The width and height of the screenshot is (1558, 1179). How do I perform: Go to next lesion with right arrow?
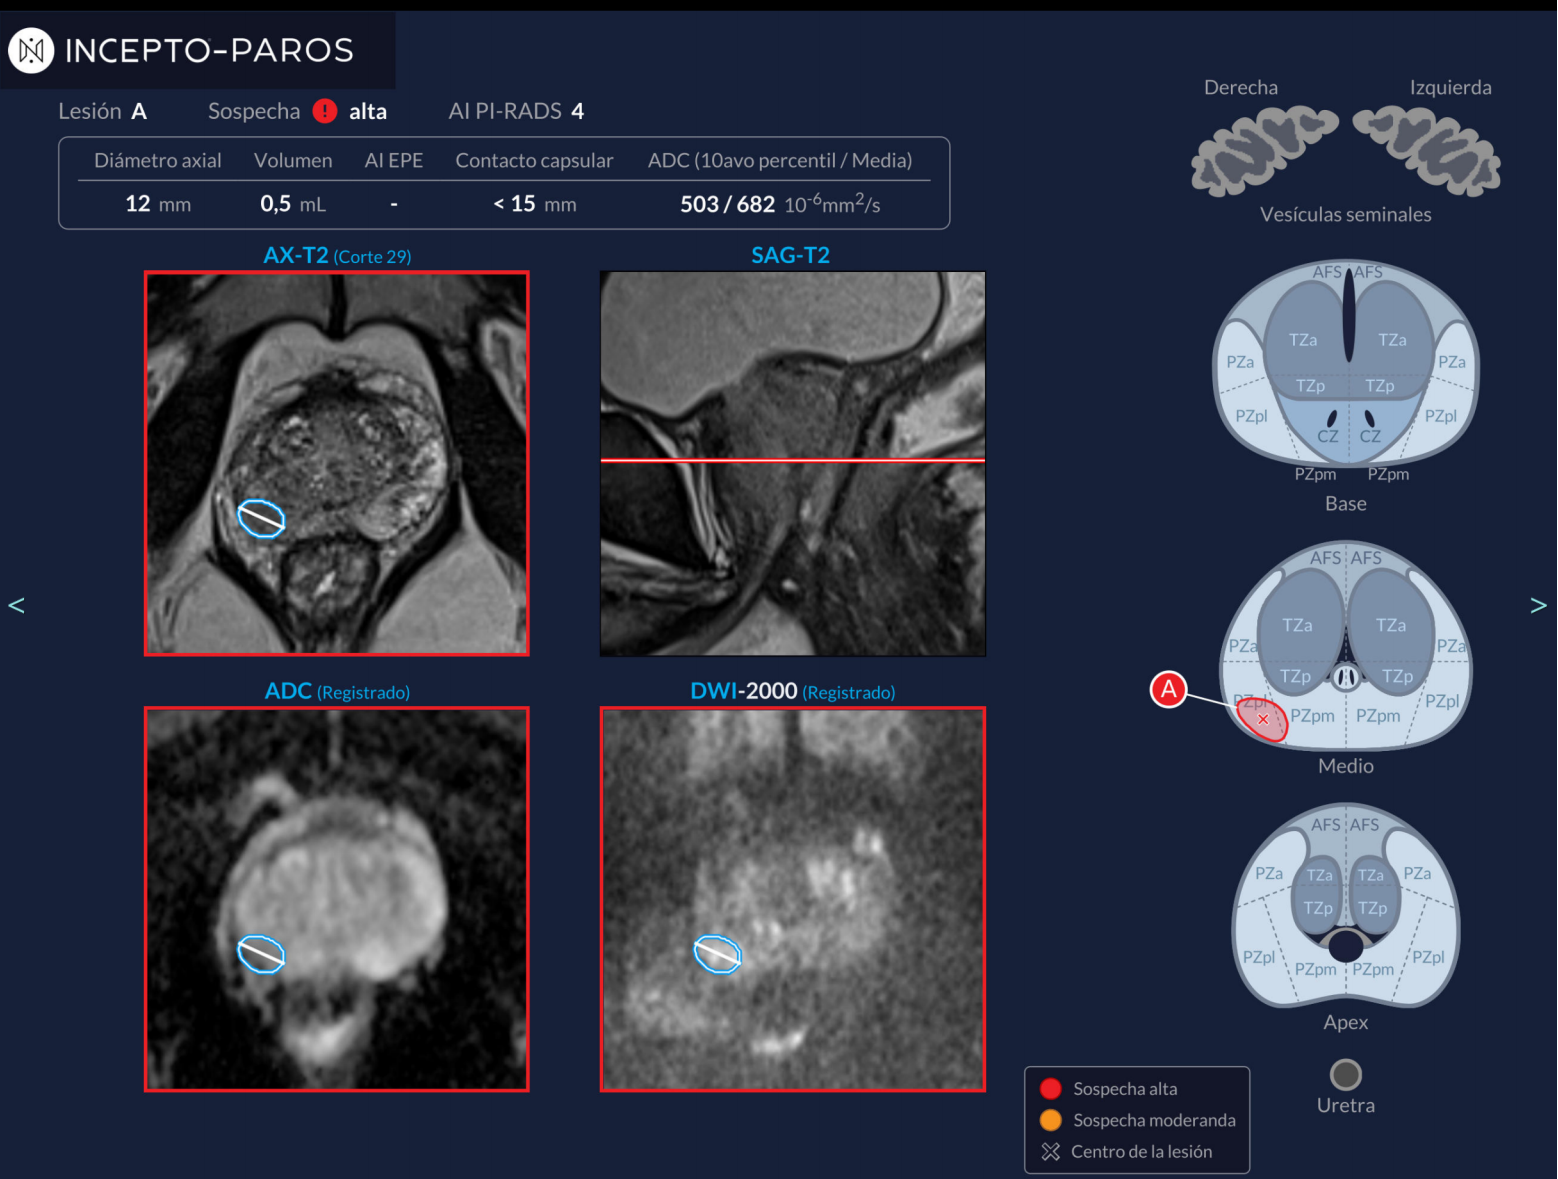(1538, 605)
